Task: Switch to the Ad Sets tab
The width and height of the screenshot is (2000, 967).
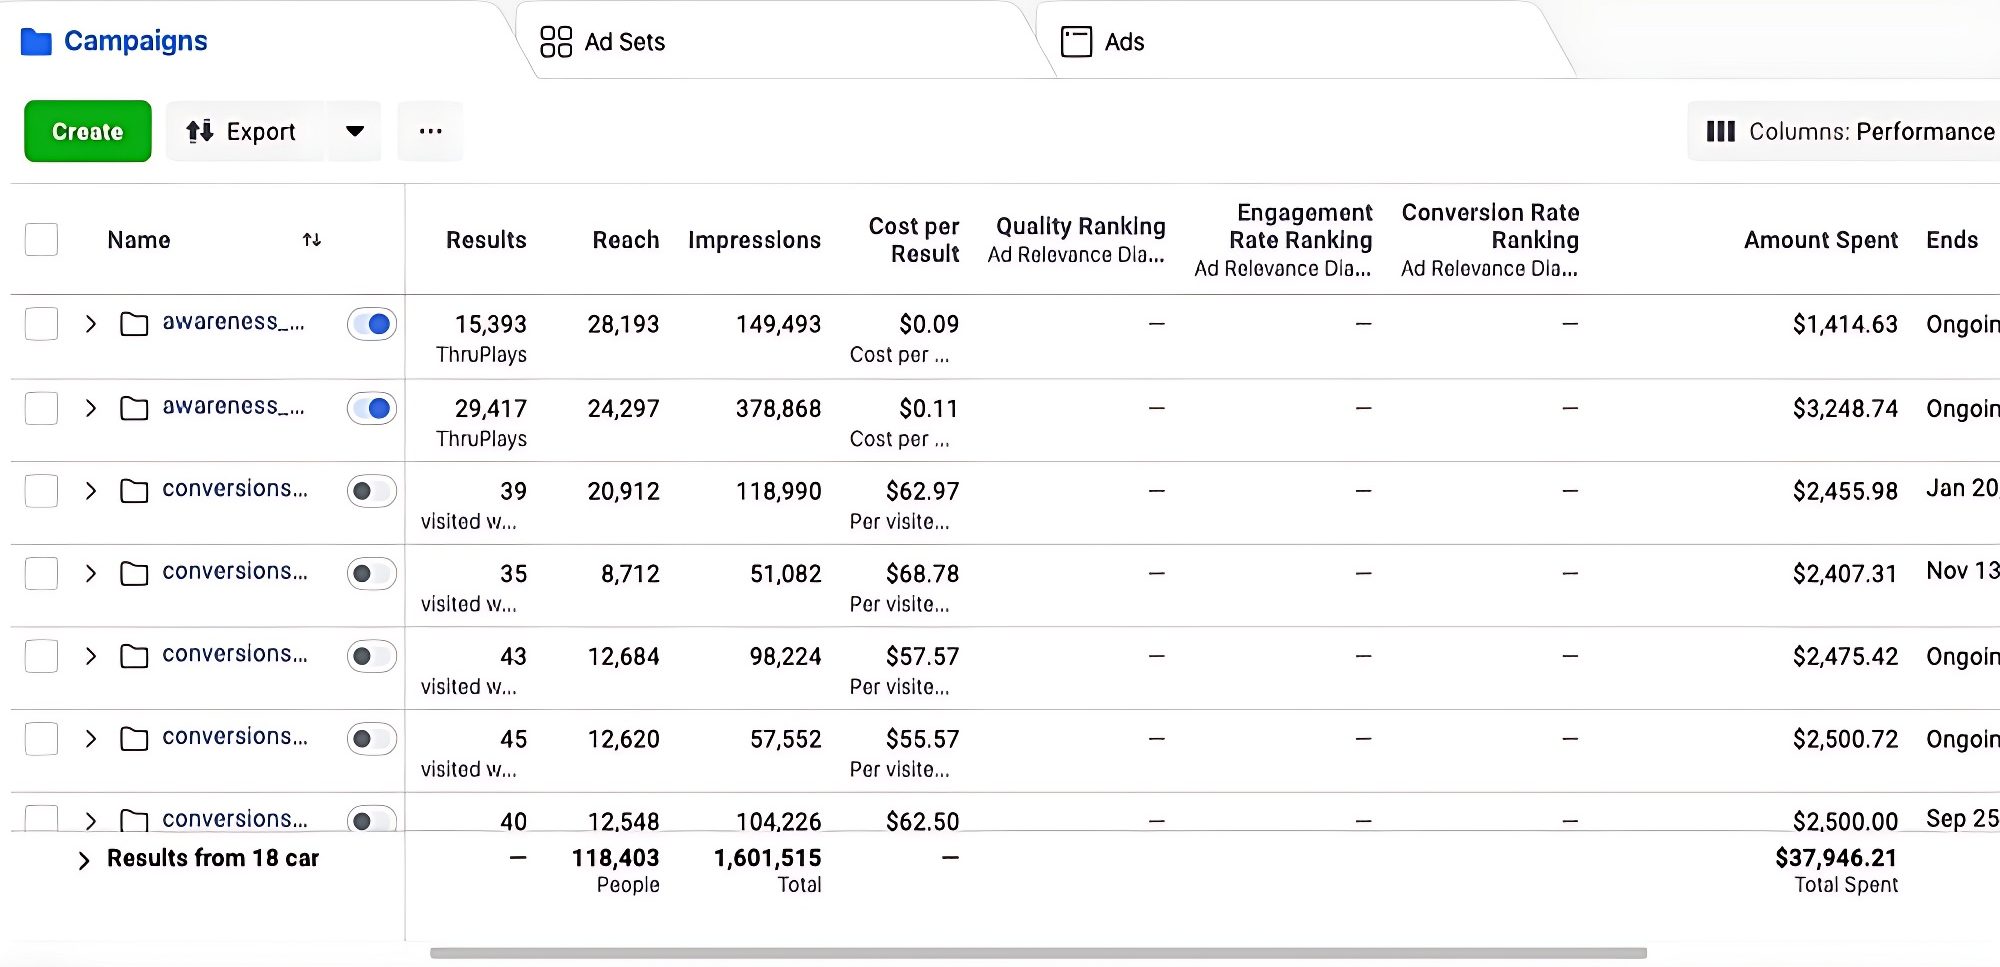Action: 624,42
